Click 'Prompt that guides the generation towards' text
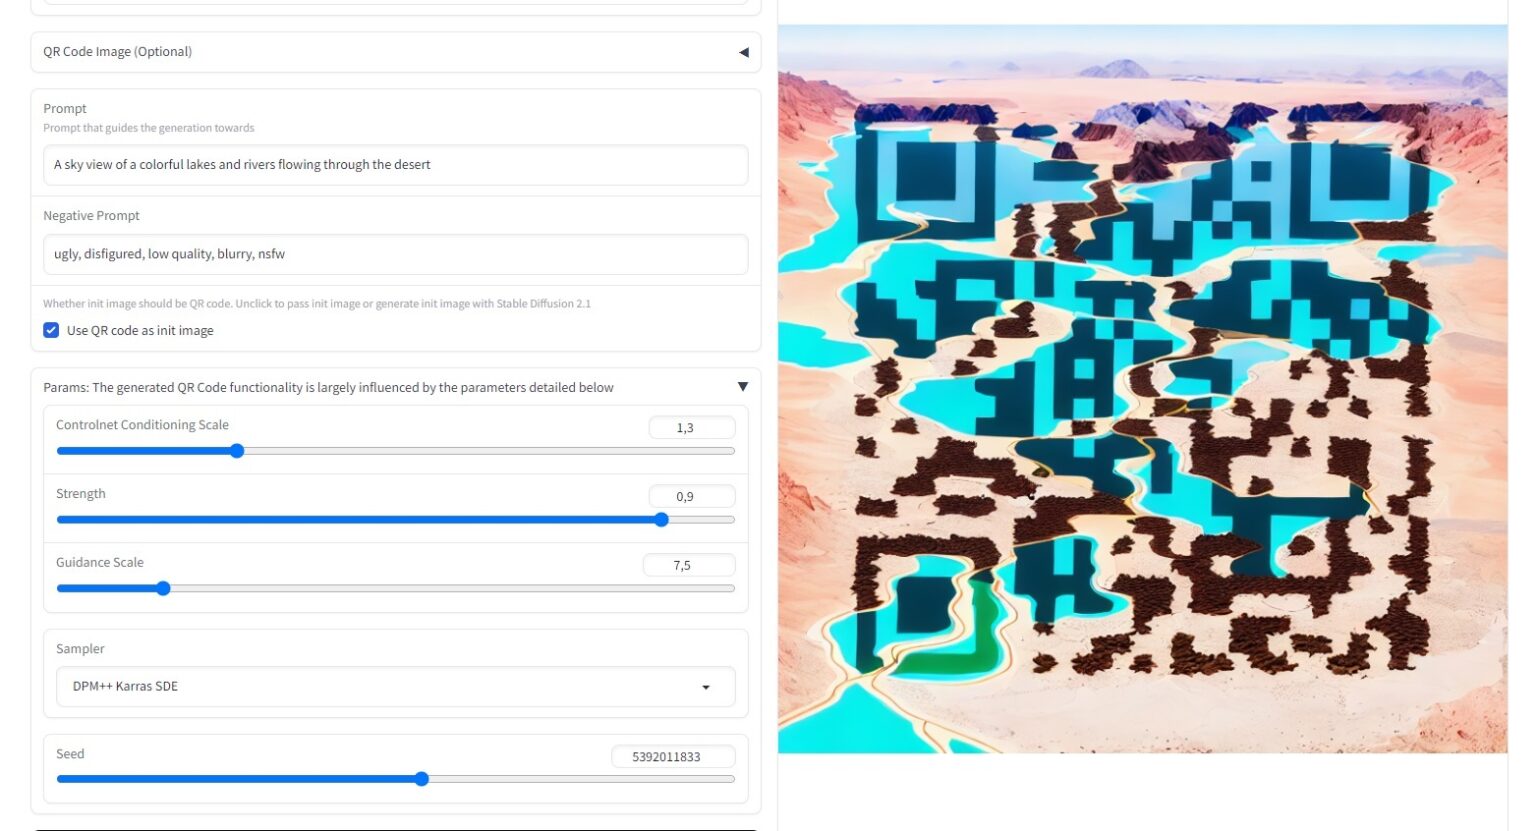The image size is (1536, 831). [x=149, y=128]
